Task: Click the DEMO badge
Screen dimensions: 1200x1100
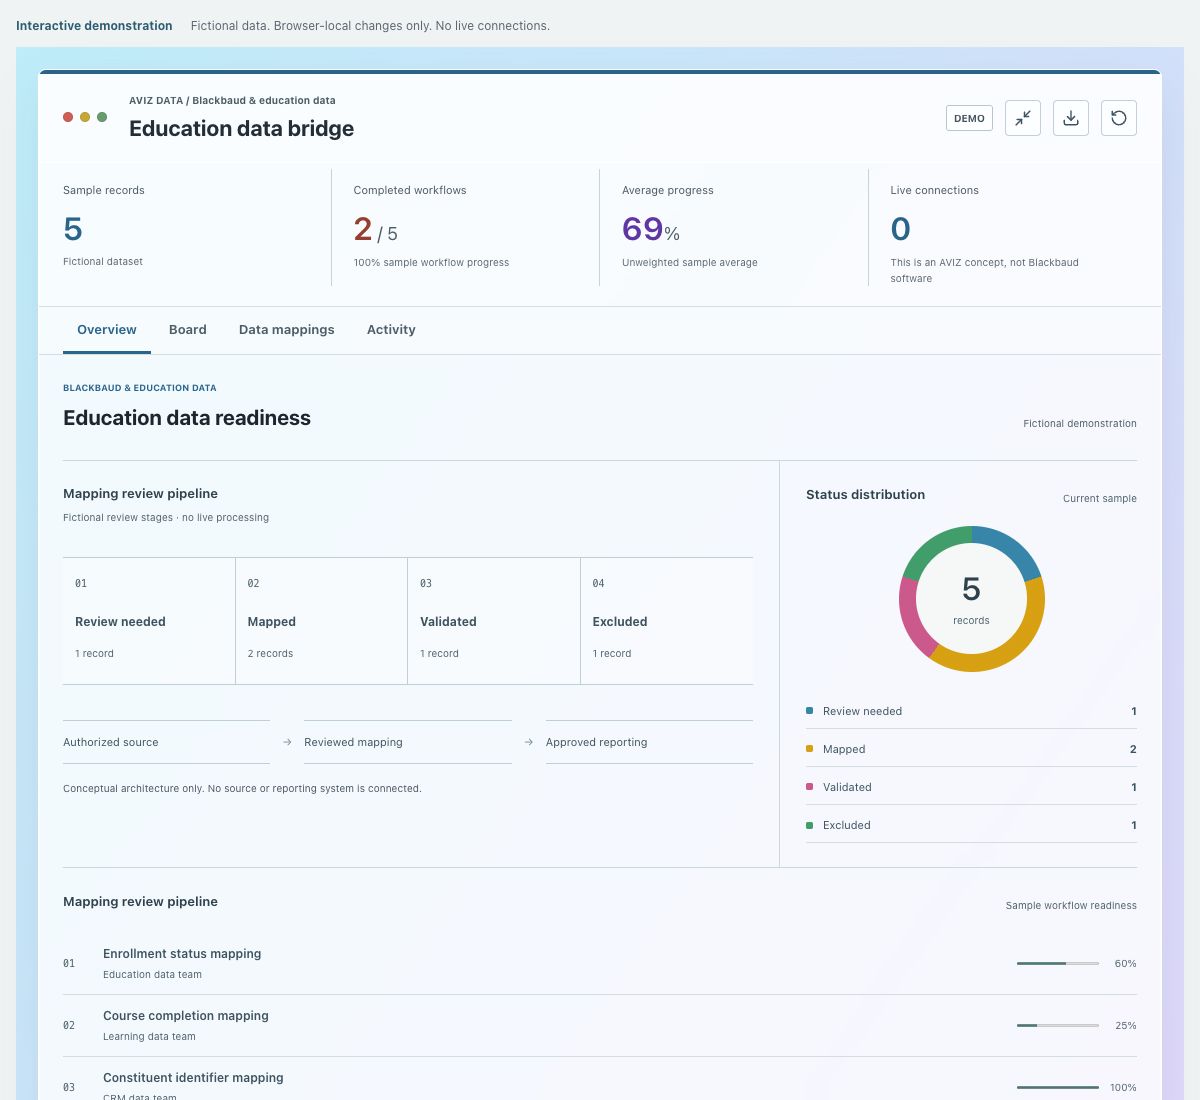Action: pos(969,118)
